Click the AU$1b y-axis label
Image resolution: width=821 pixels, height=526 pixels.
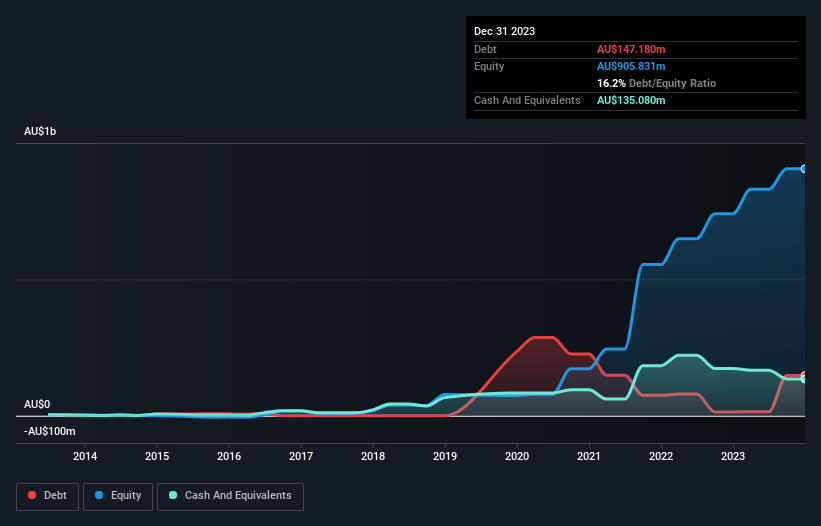pos(40,131)
